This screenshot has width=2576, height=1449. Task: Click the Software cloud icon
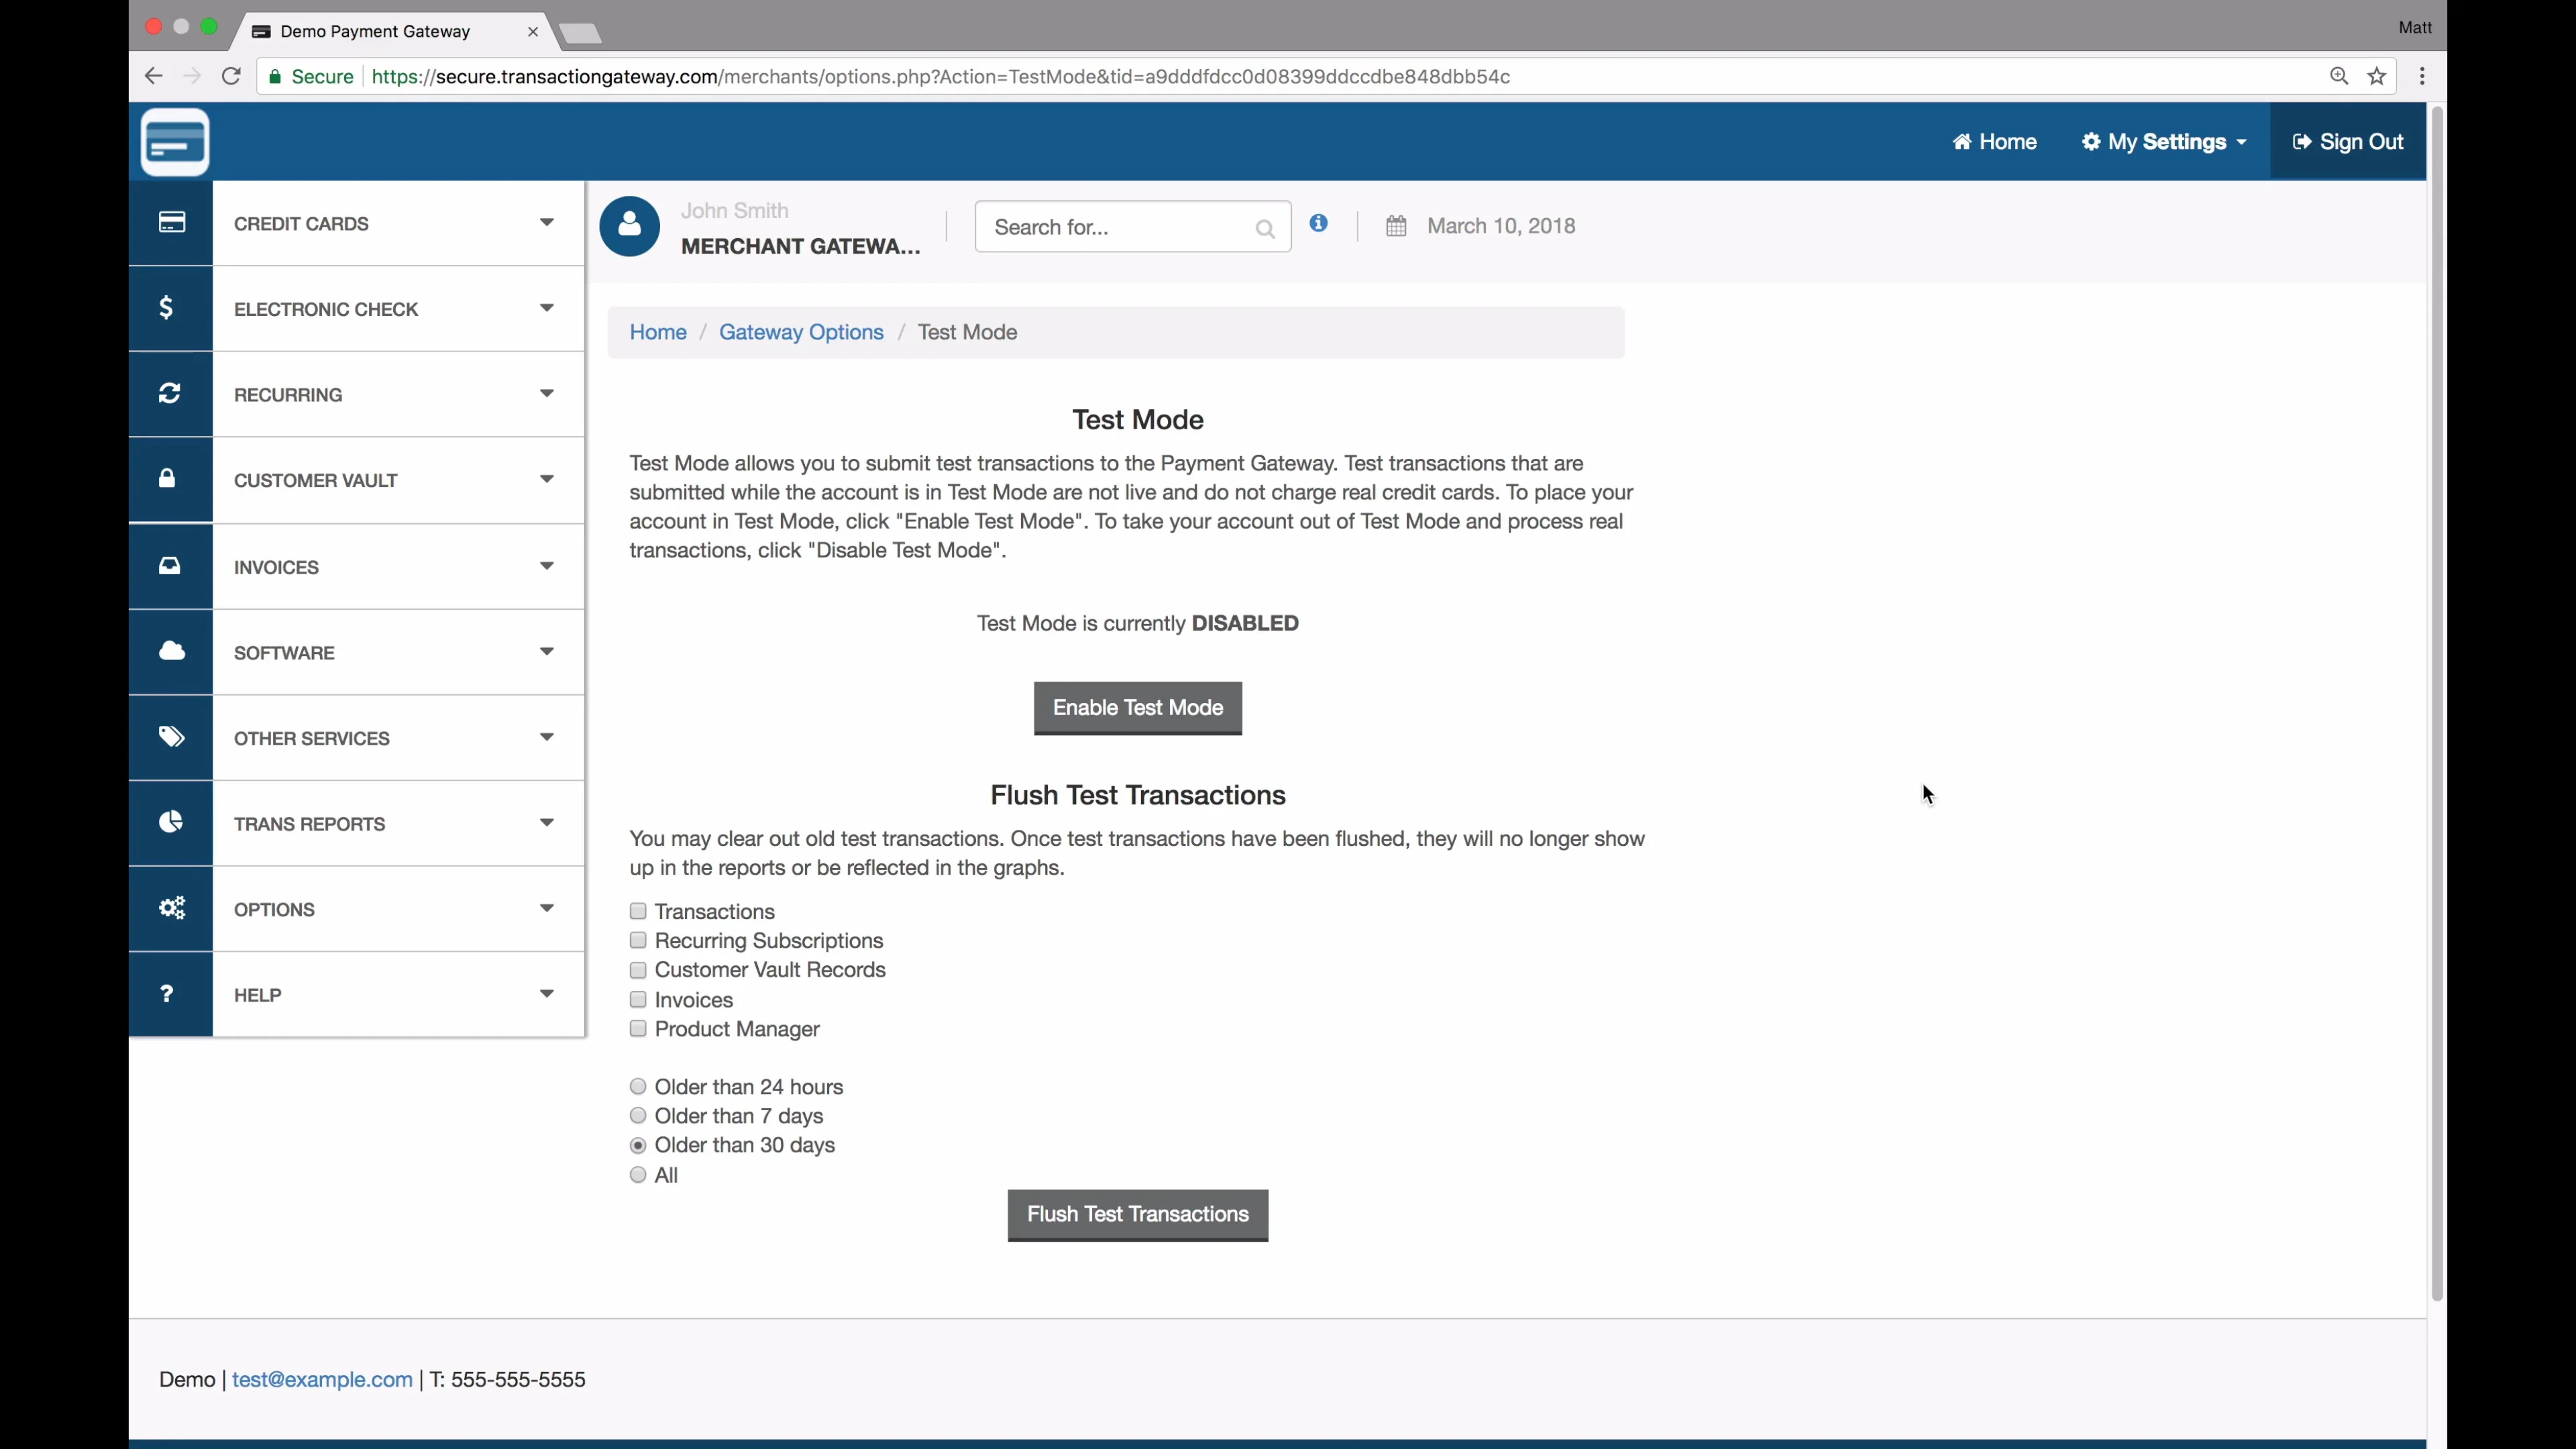point(171,652)
